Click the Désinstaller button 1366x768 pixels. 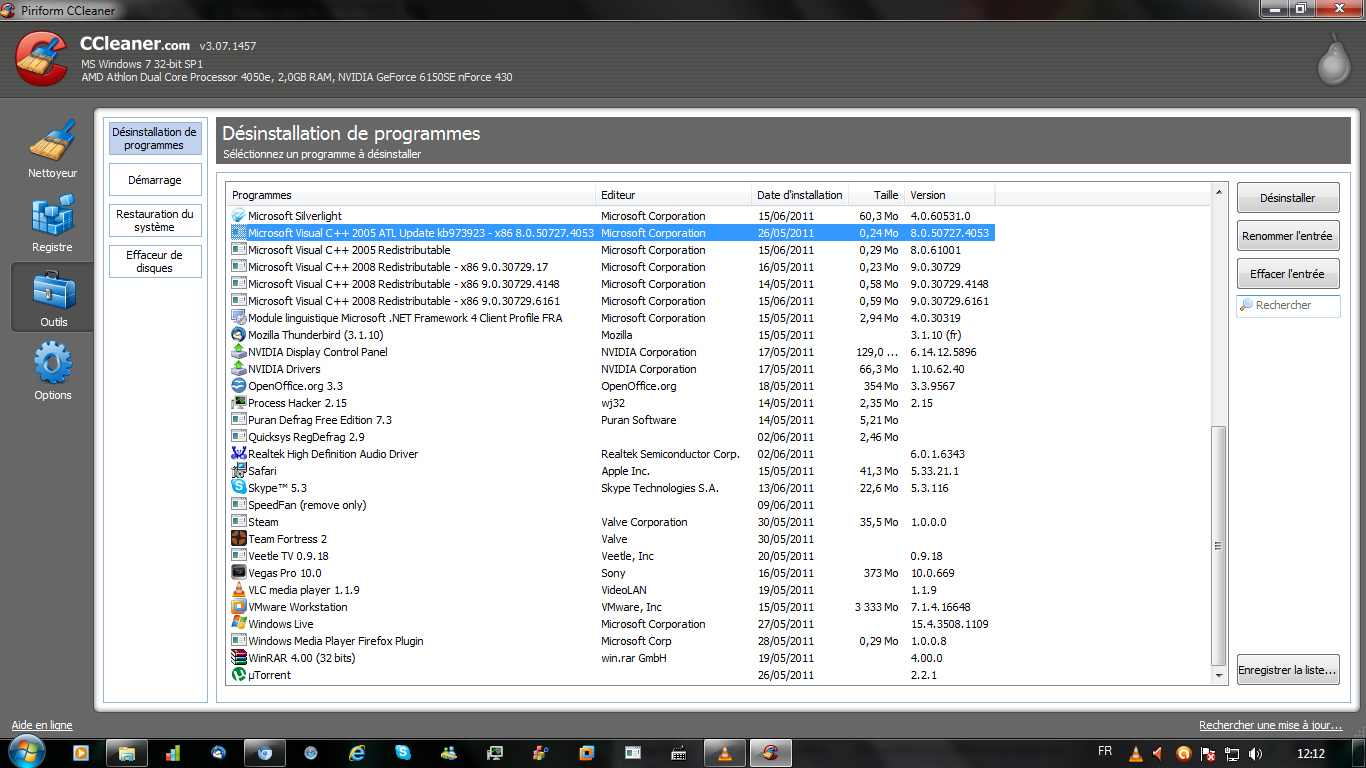coord(1288,198)
